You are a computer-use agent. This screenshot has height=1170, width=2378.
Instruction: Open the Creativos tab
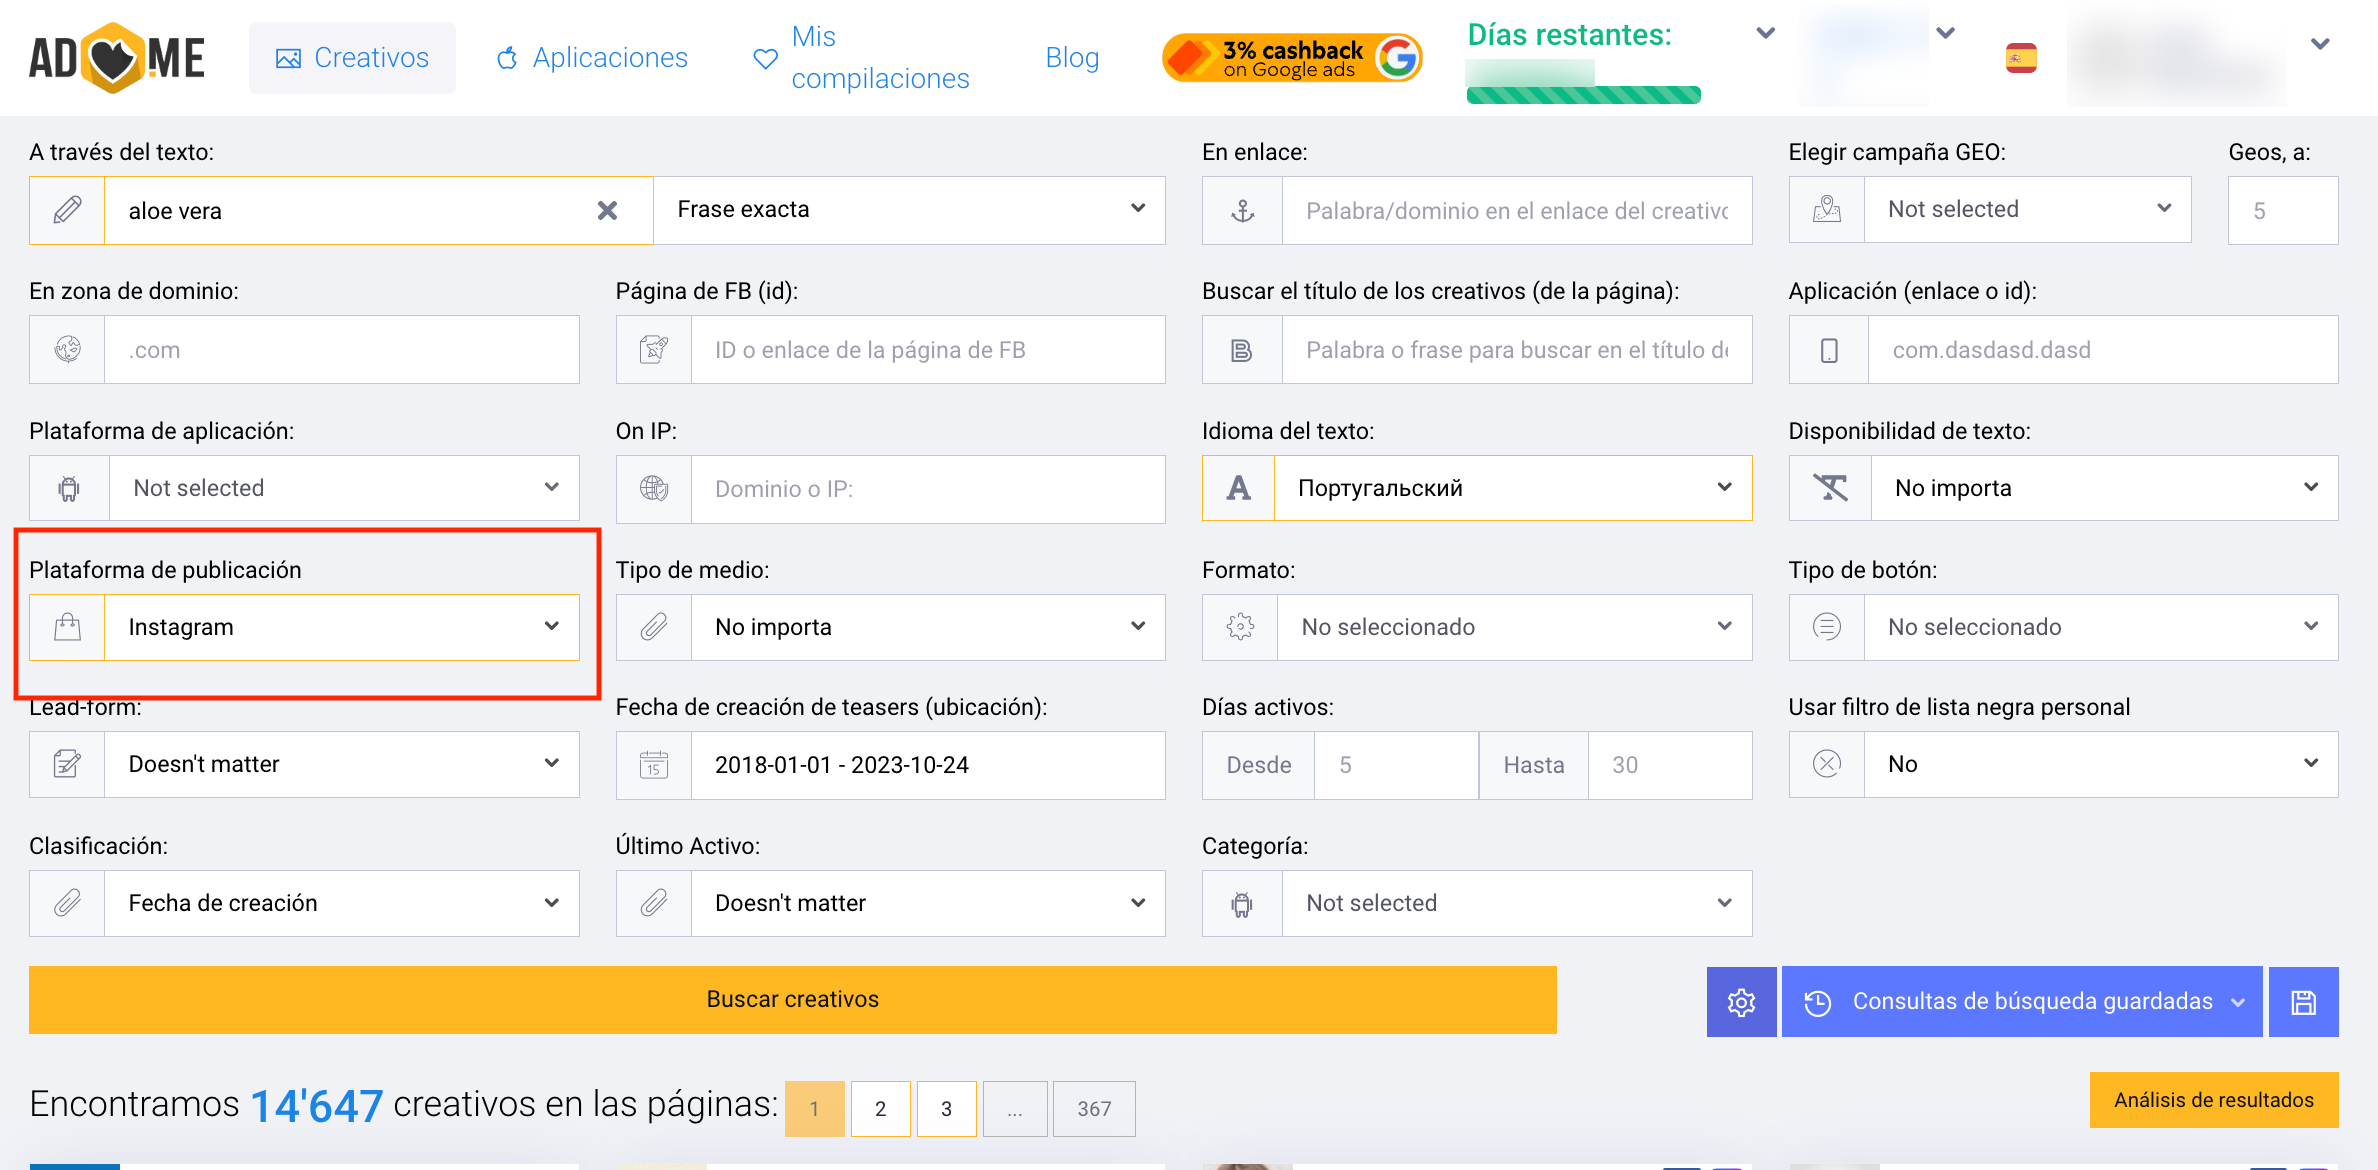[x=352, y=58]
